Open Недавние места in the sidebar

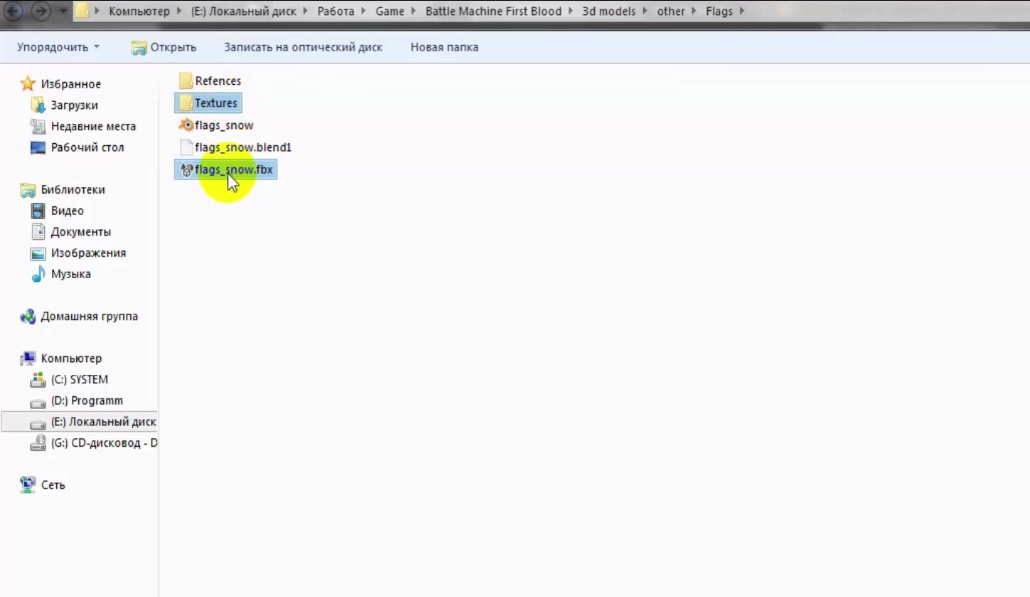coord(93,126)
